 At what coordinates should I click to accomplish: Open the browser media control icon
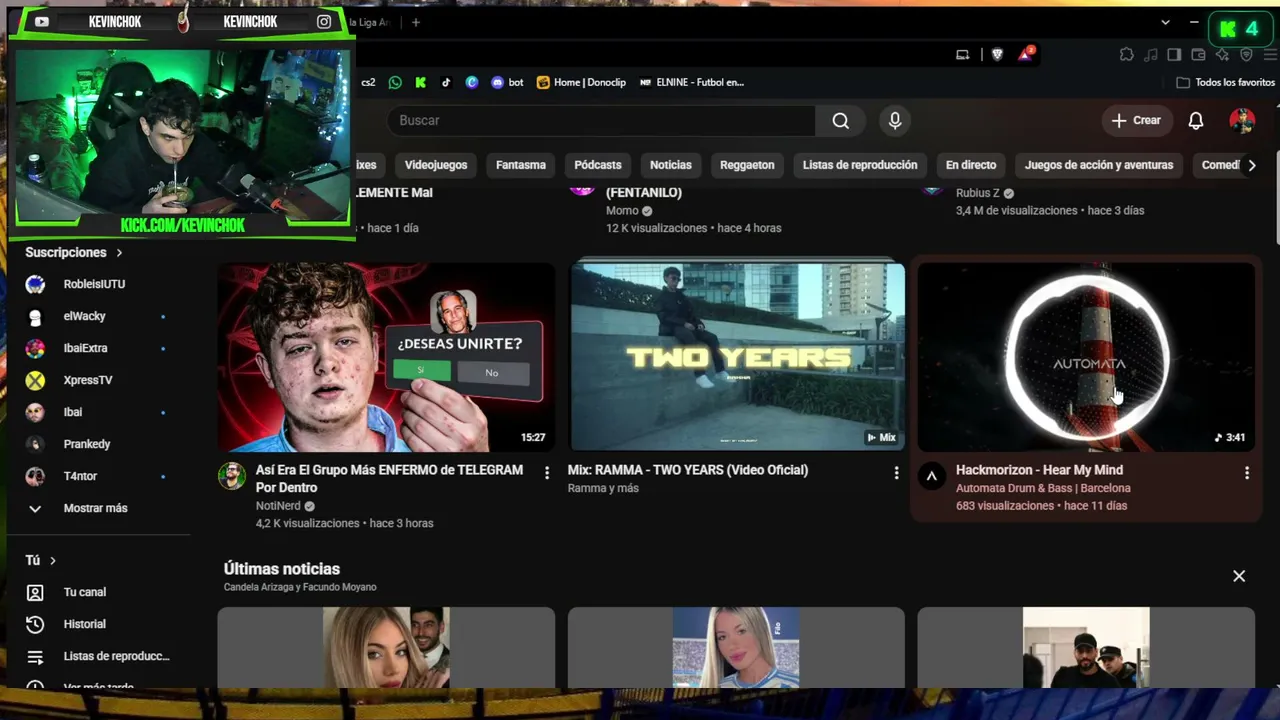pos(1151,54)
